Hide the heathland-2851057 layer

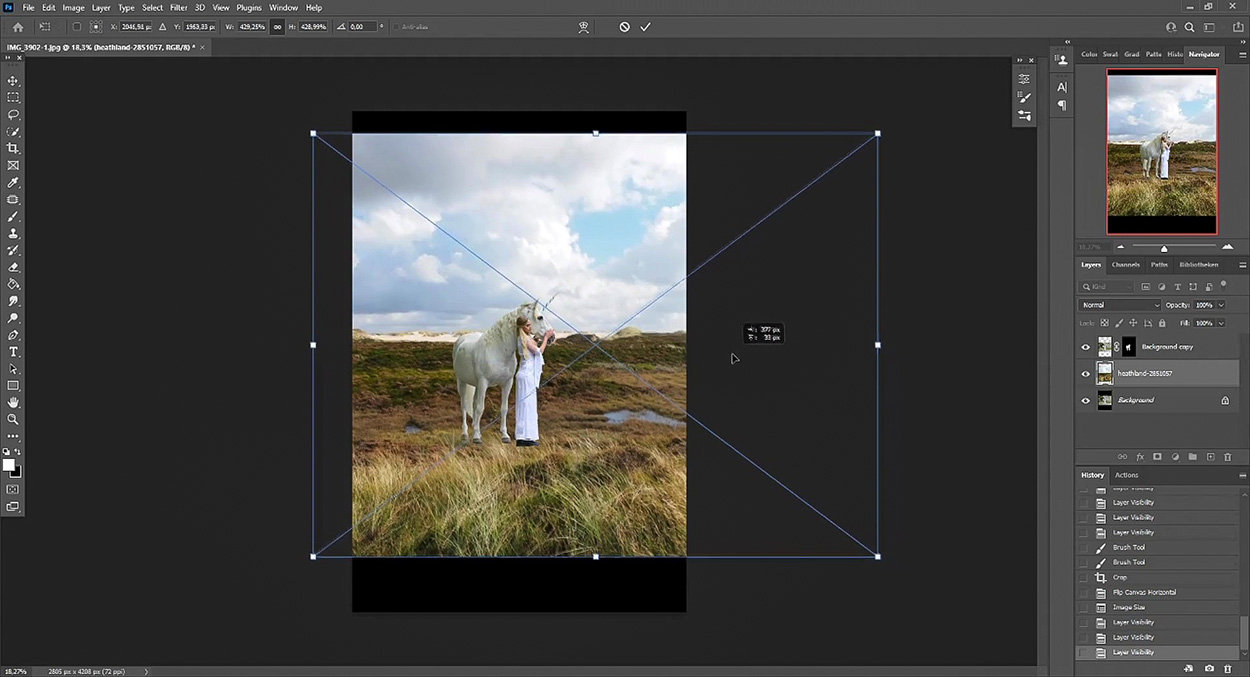point(1086,374)
